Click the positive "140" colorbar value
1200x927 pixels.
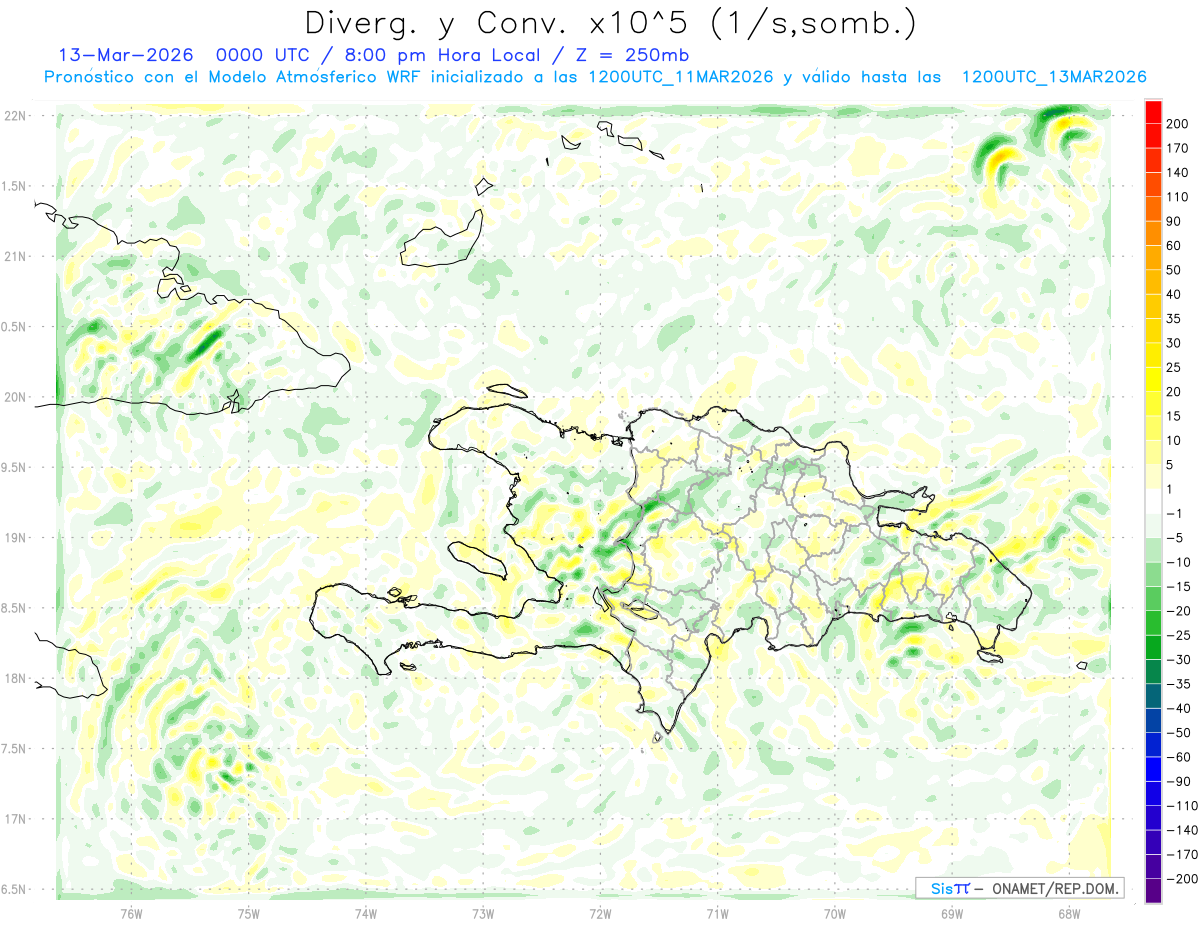point(1176,173)
